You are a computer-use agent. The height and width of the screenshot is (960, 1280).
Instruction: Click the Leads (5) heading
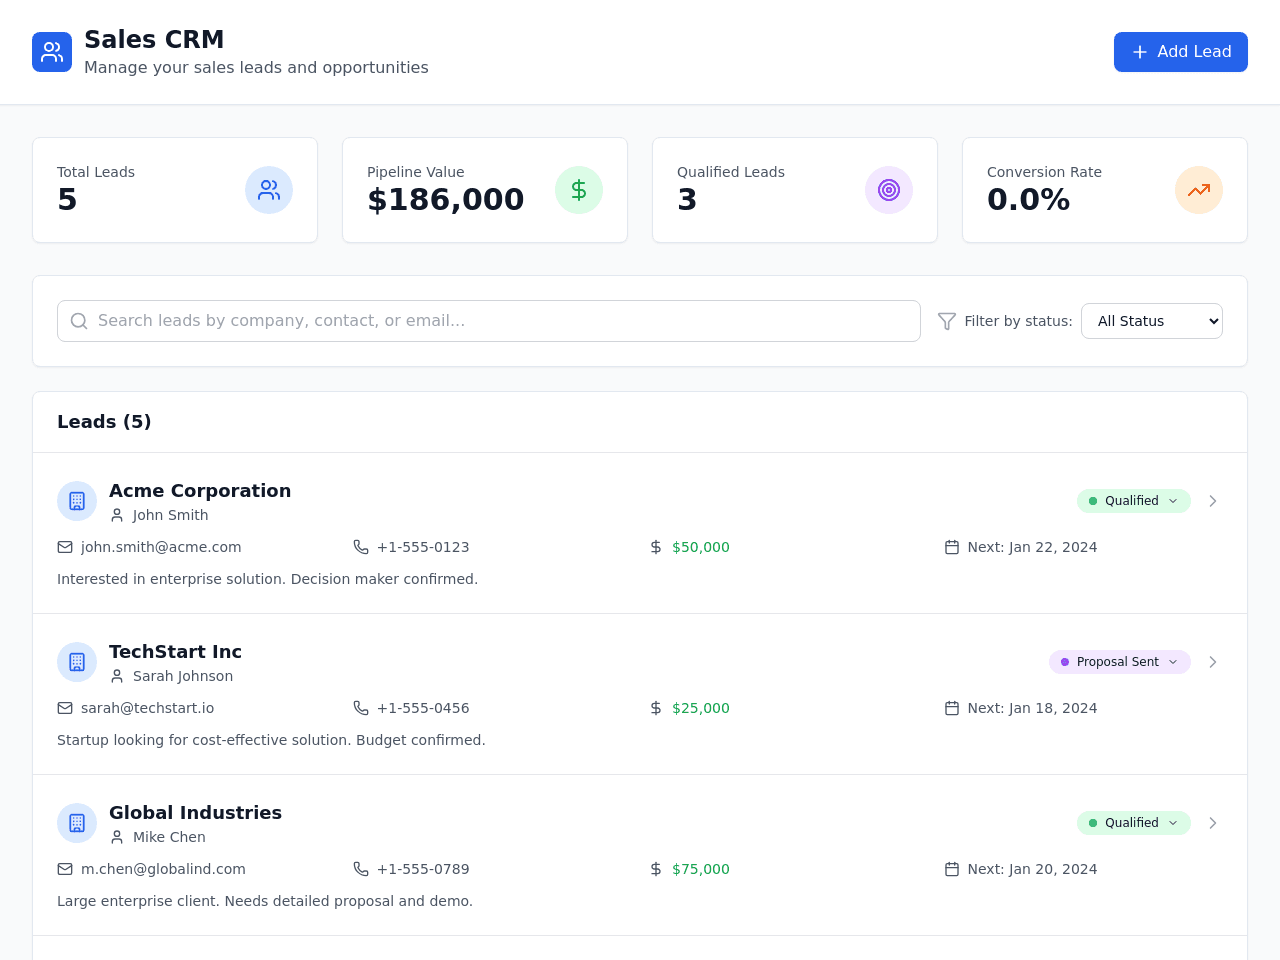104,422
